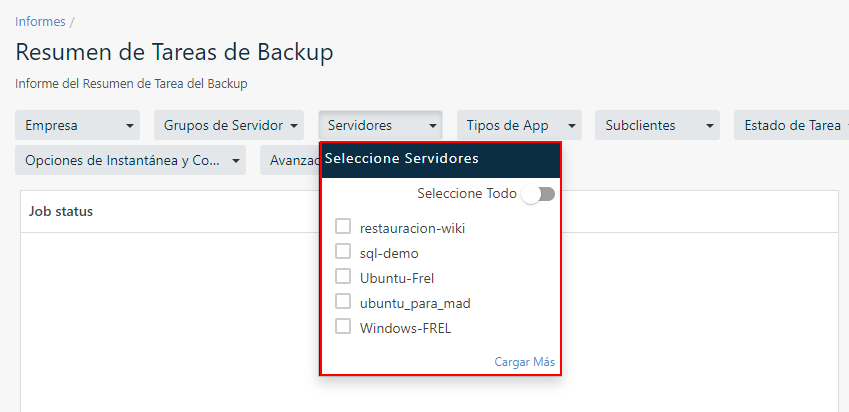Click the Servidores dropdown arrow icon
The width and height of the screenshot is (849, 412).
432,127
